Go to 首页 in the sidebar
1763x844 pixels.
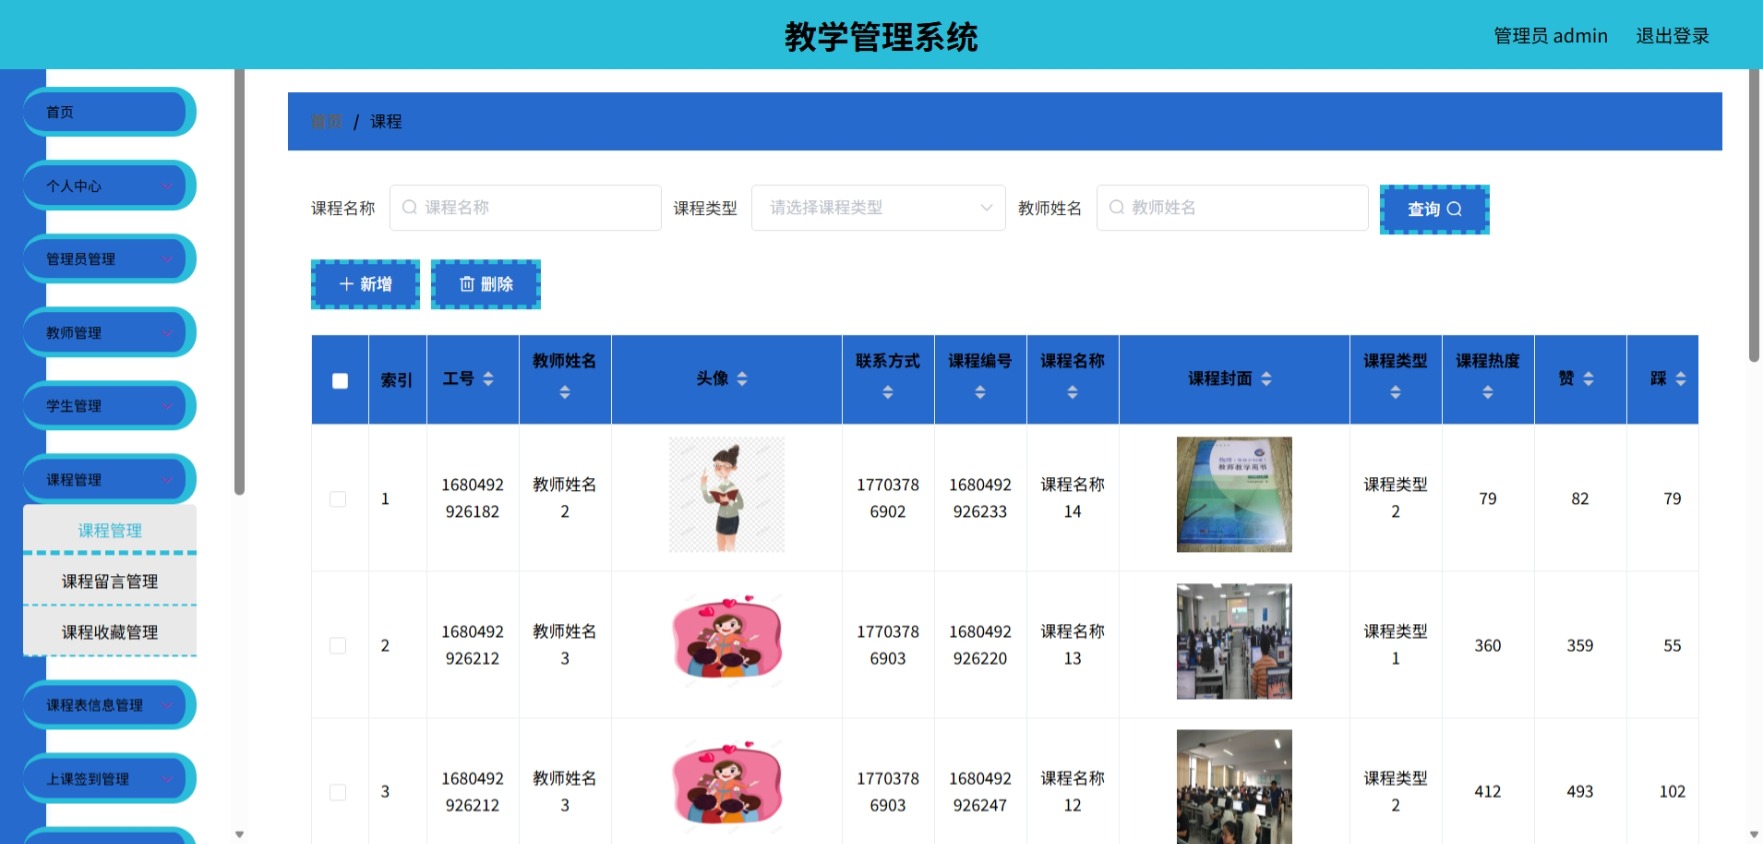108,112
